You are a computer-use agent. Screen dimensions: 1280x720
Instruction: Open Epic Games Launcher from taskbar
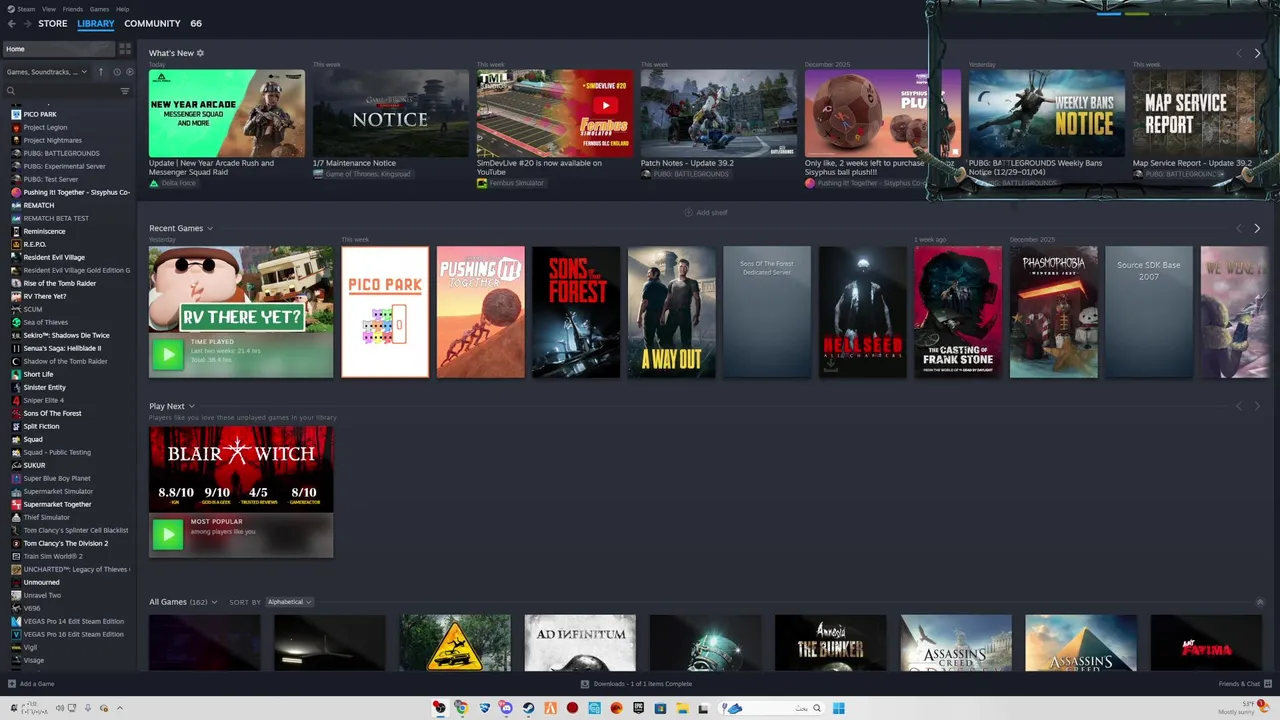[638, 708]
